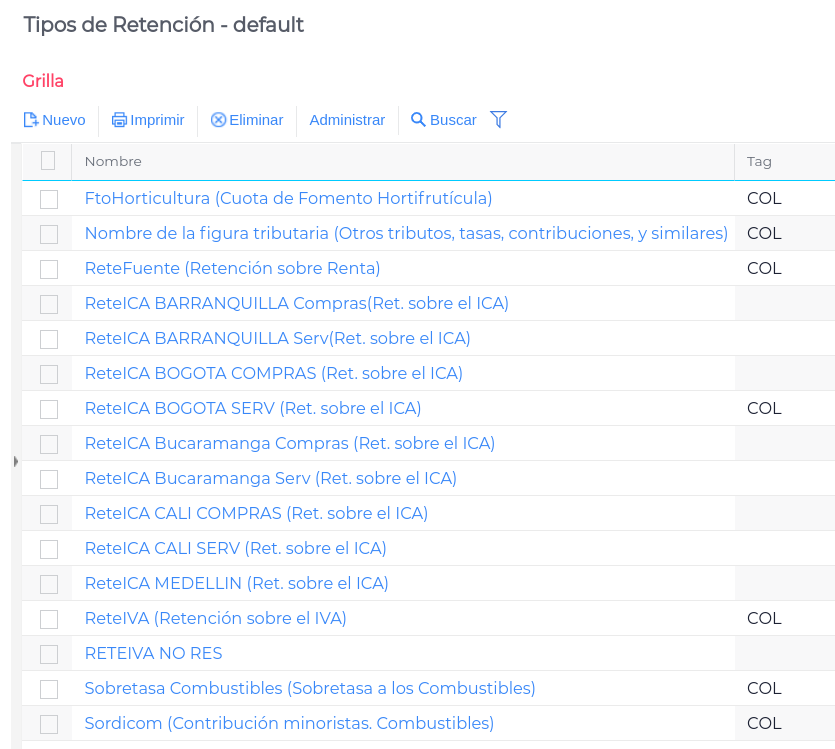Toggle the select-all header checkbox
Viewport: 835px width, 749px height.
pyautogui.click(x=48, y=161)
